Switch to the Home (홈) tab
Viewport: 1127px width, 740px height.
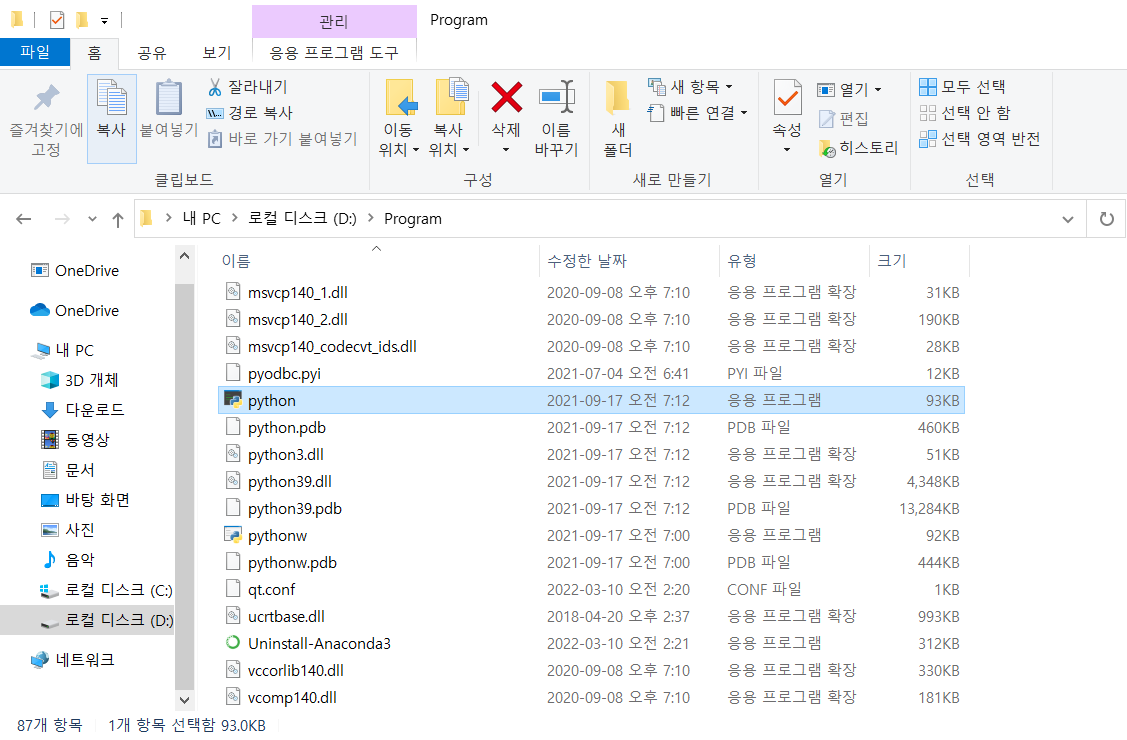point(94,52)
